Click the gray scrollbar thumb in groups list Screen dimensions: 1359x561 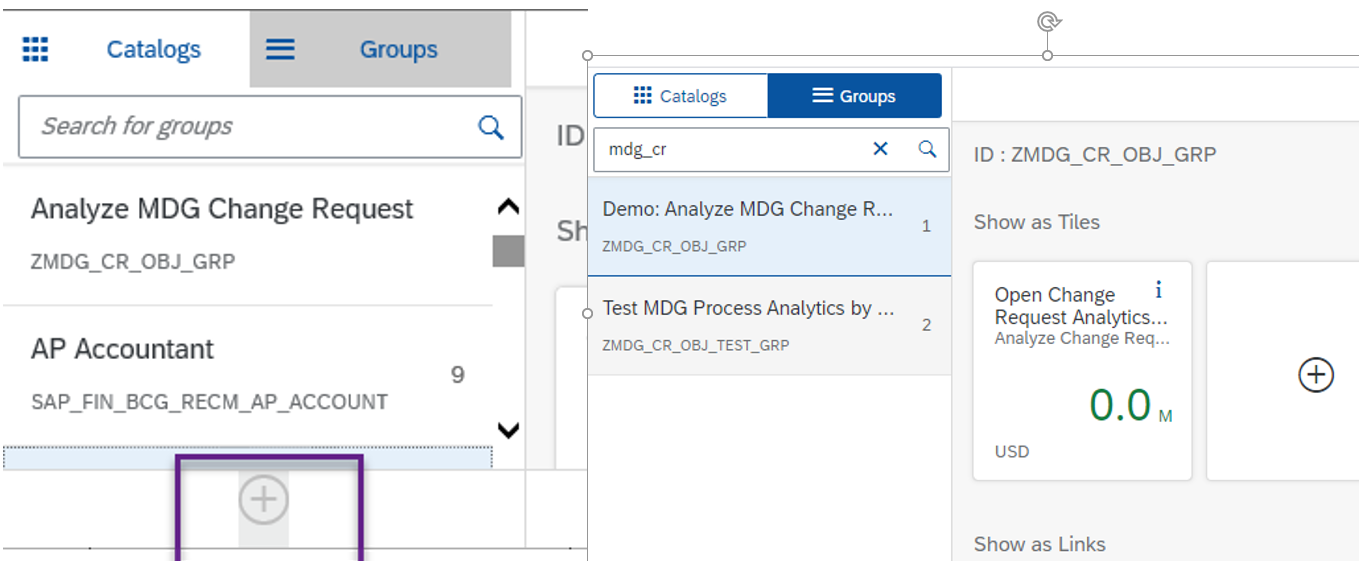[508, 251]
